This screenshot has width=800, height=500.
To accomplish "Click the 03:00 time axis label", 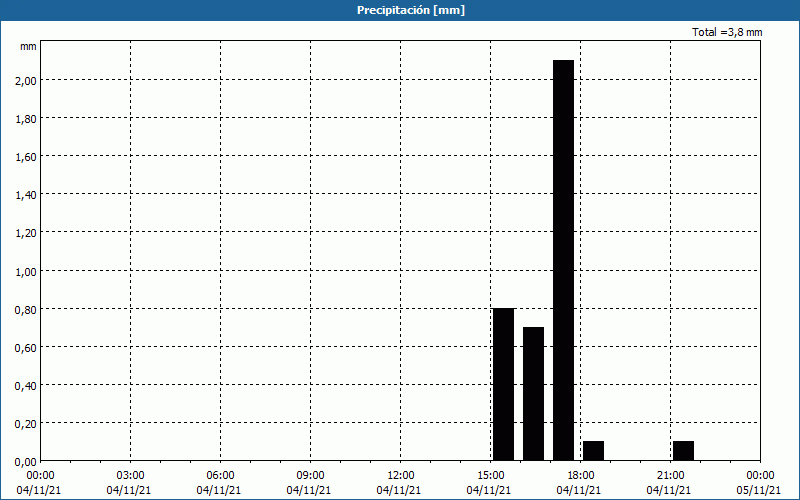I will (130, 475).
